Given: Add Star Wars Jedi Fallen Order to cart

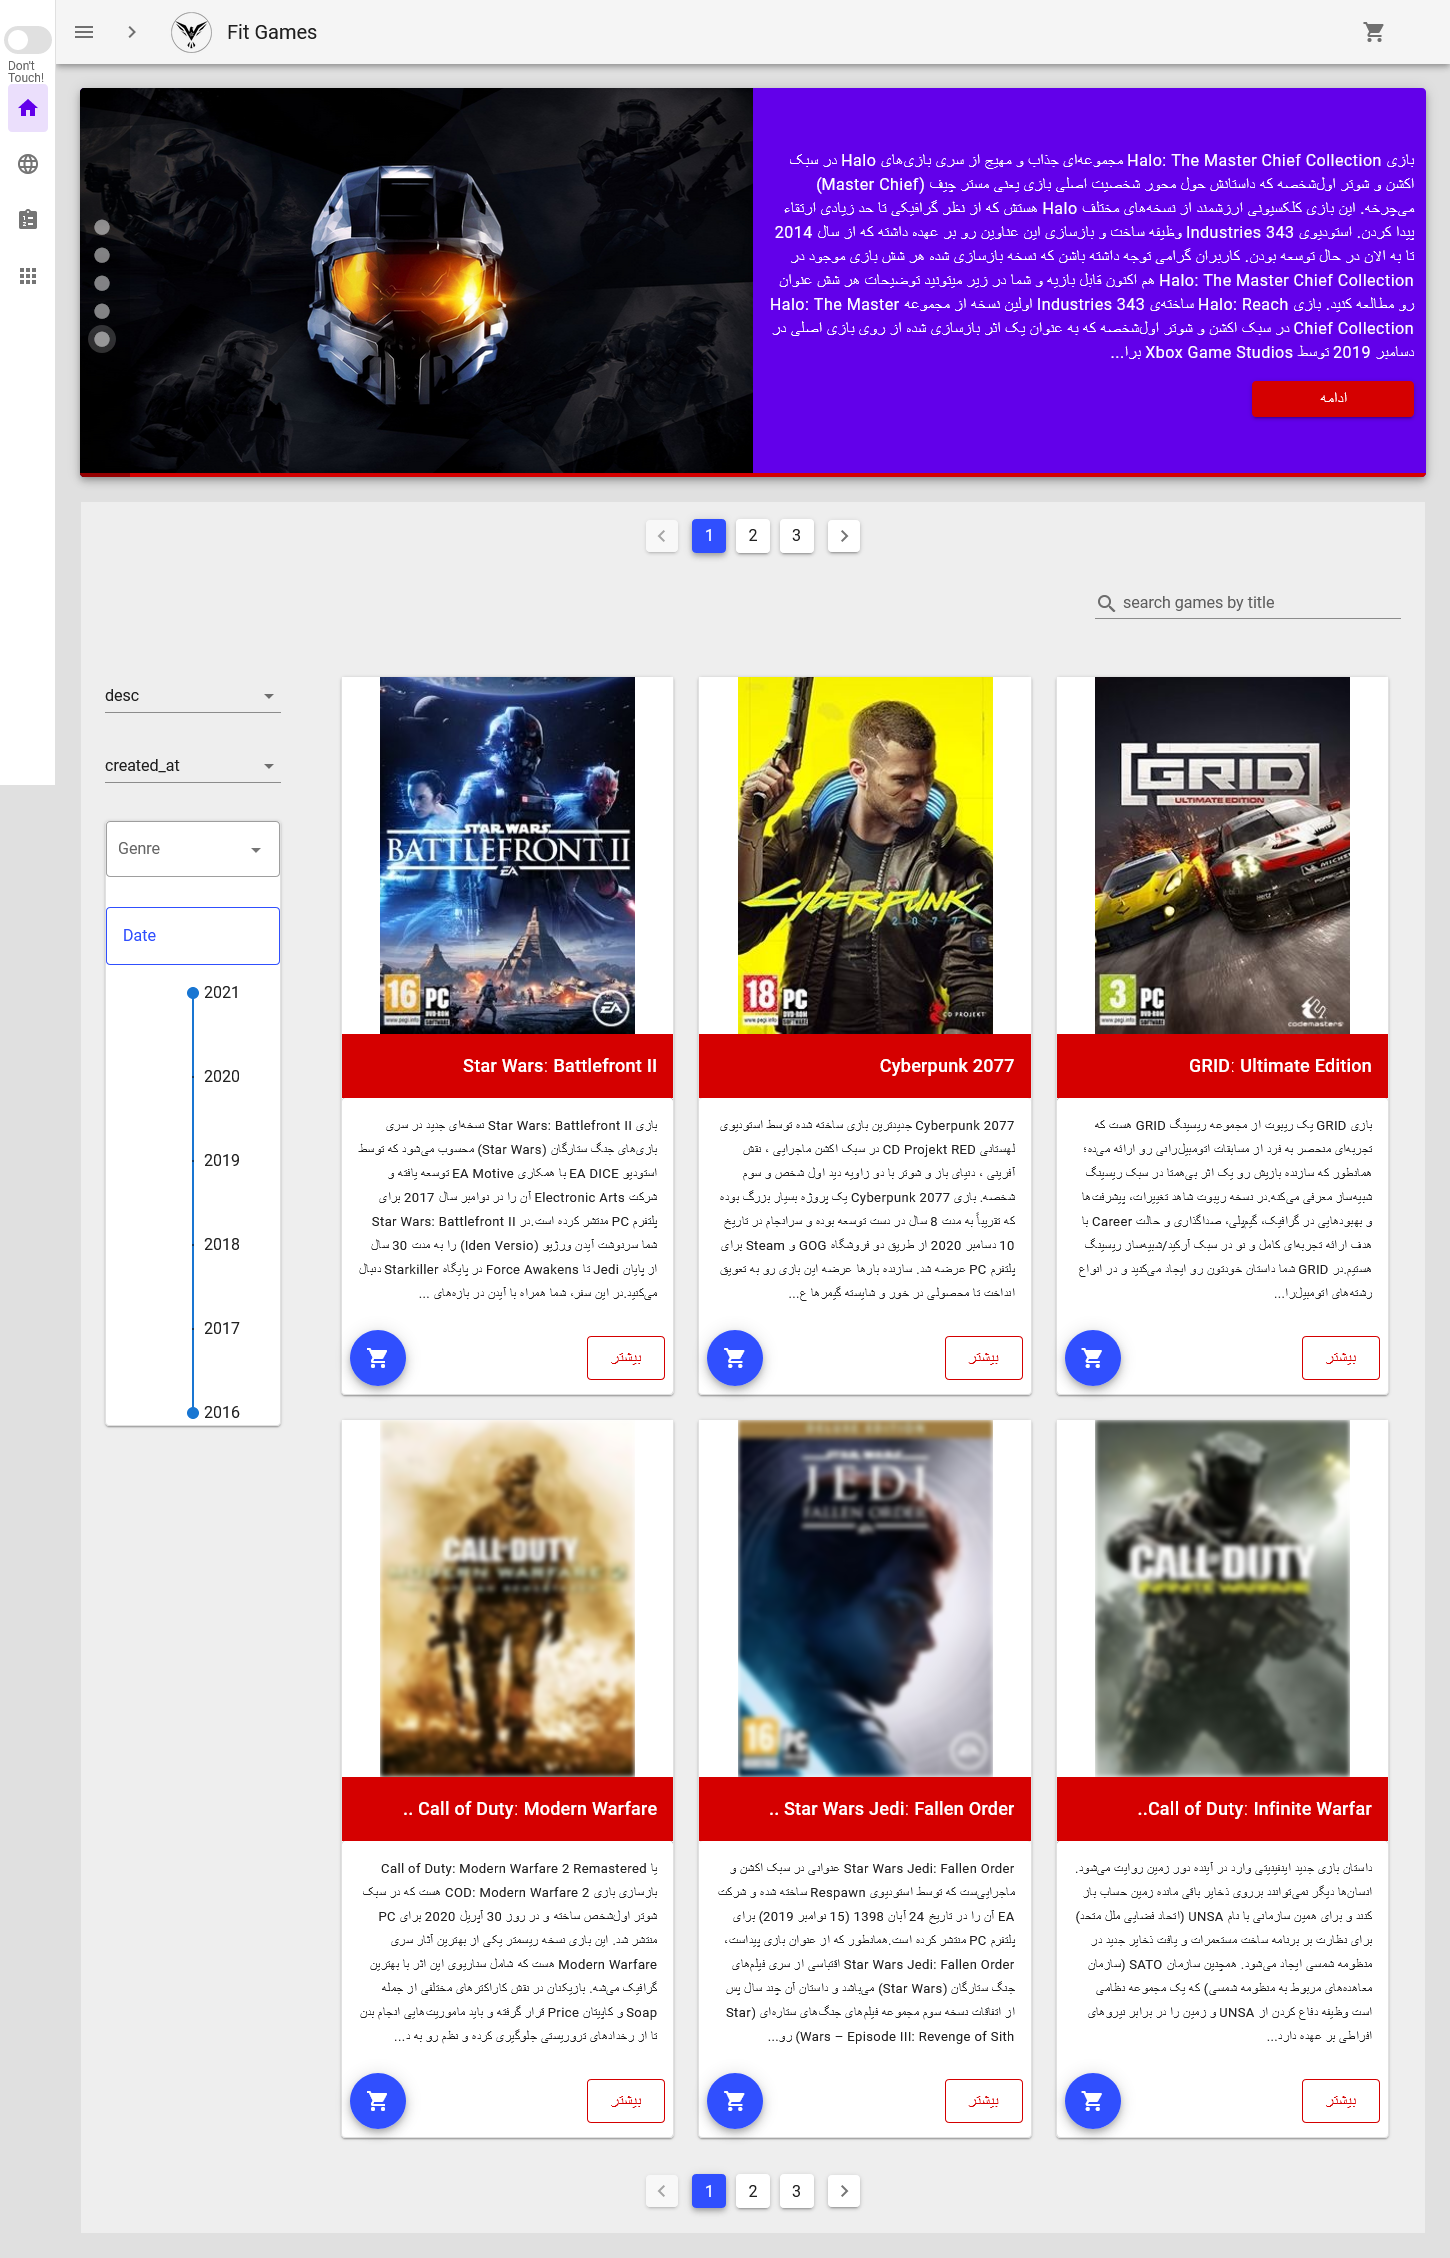Looking at the screenshot, I should point(735,2101).
